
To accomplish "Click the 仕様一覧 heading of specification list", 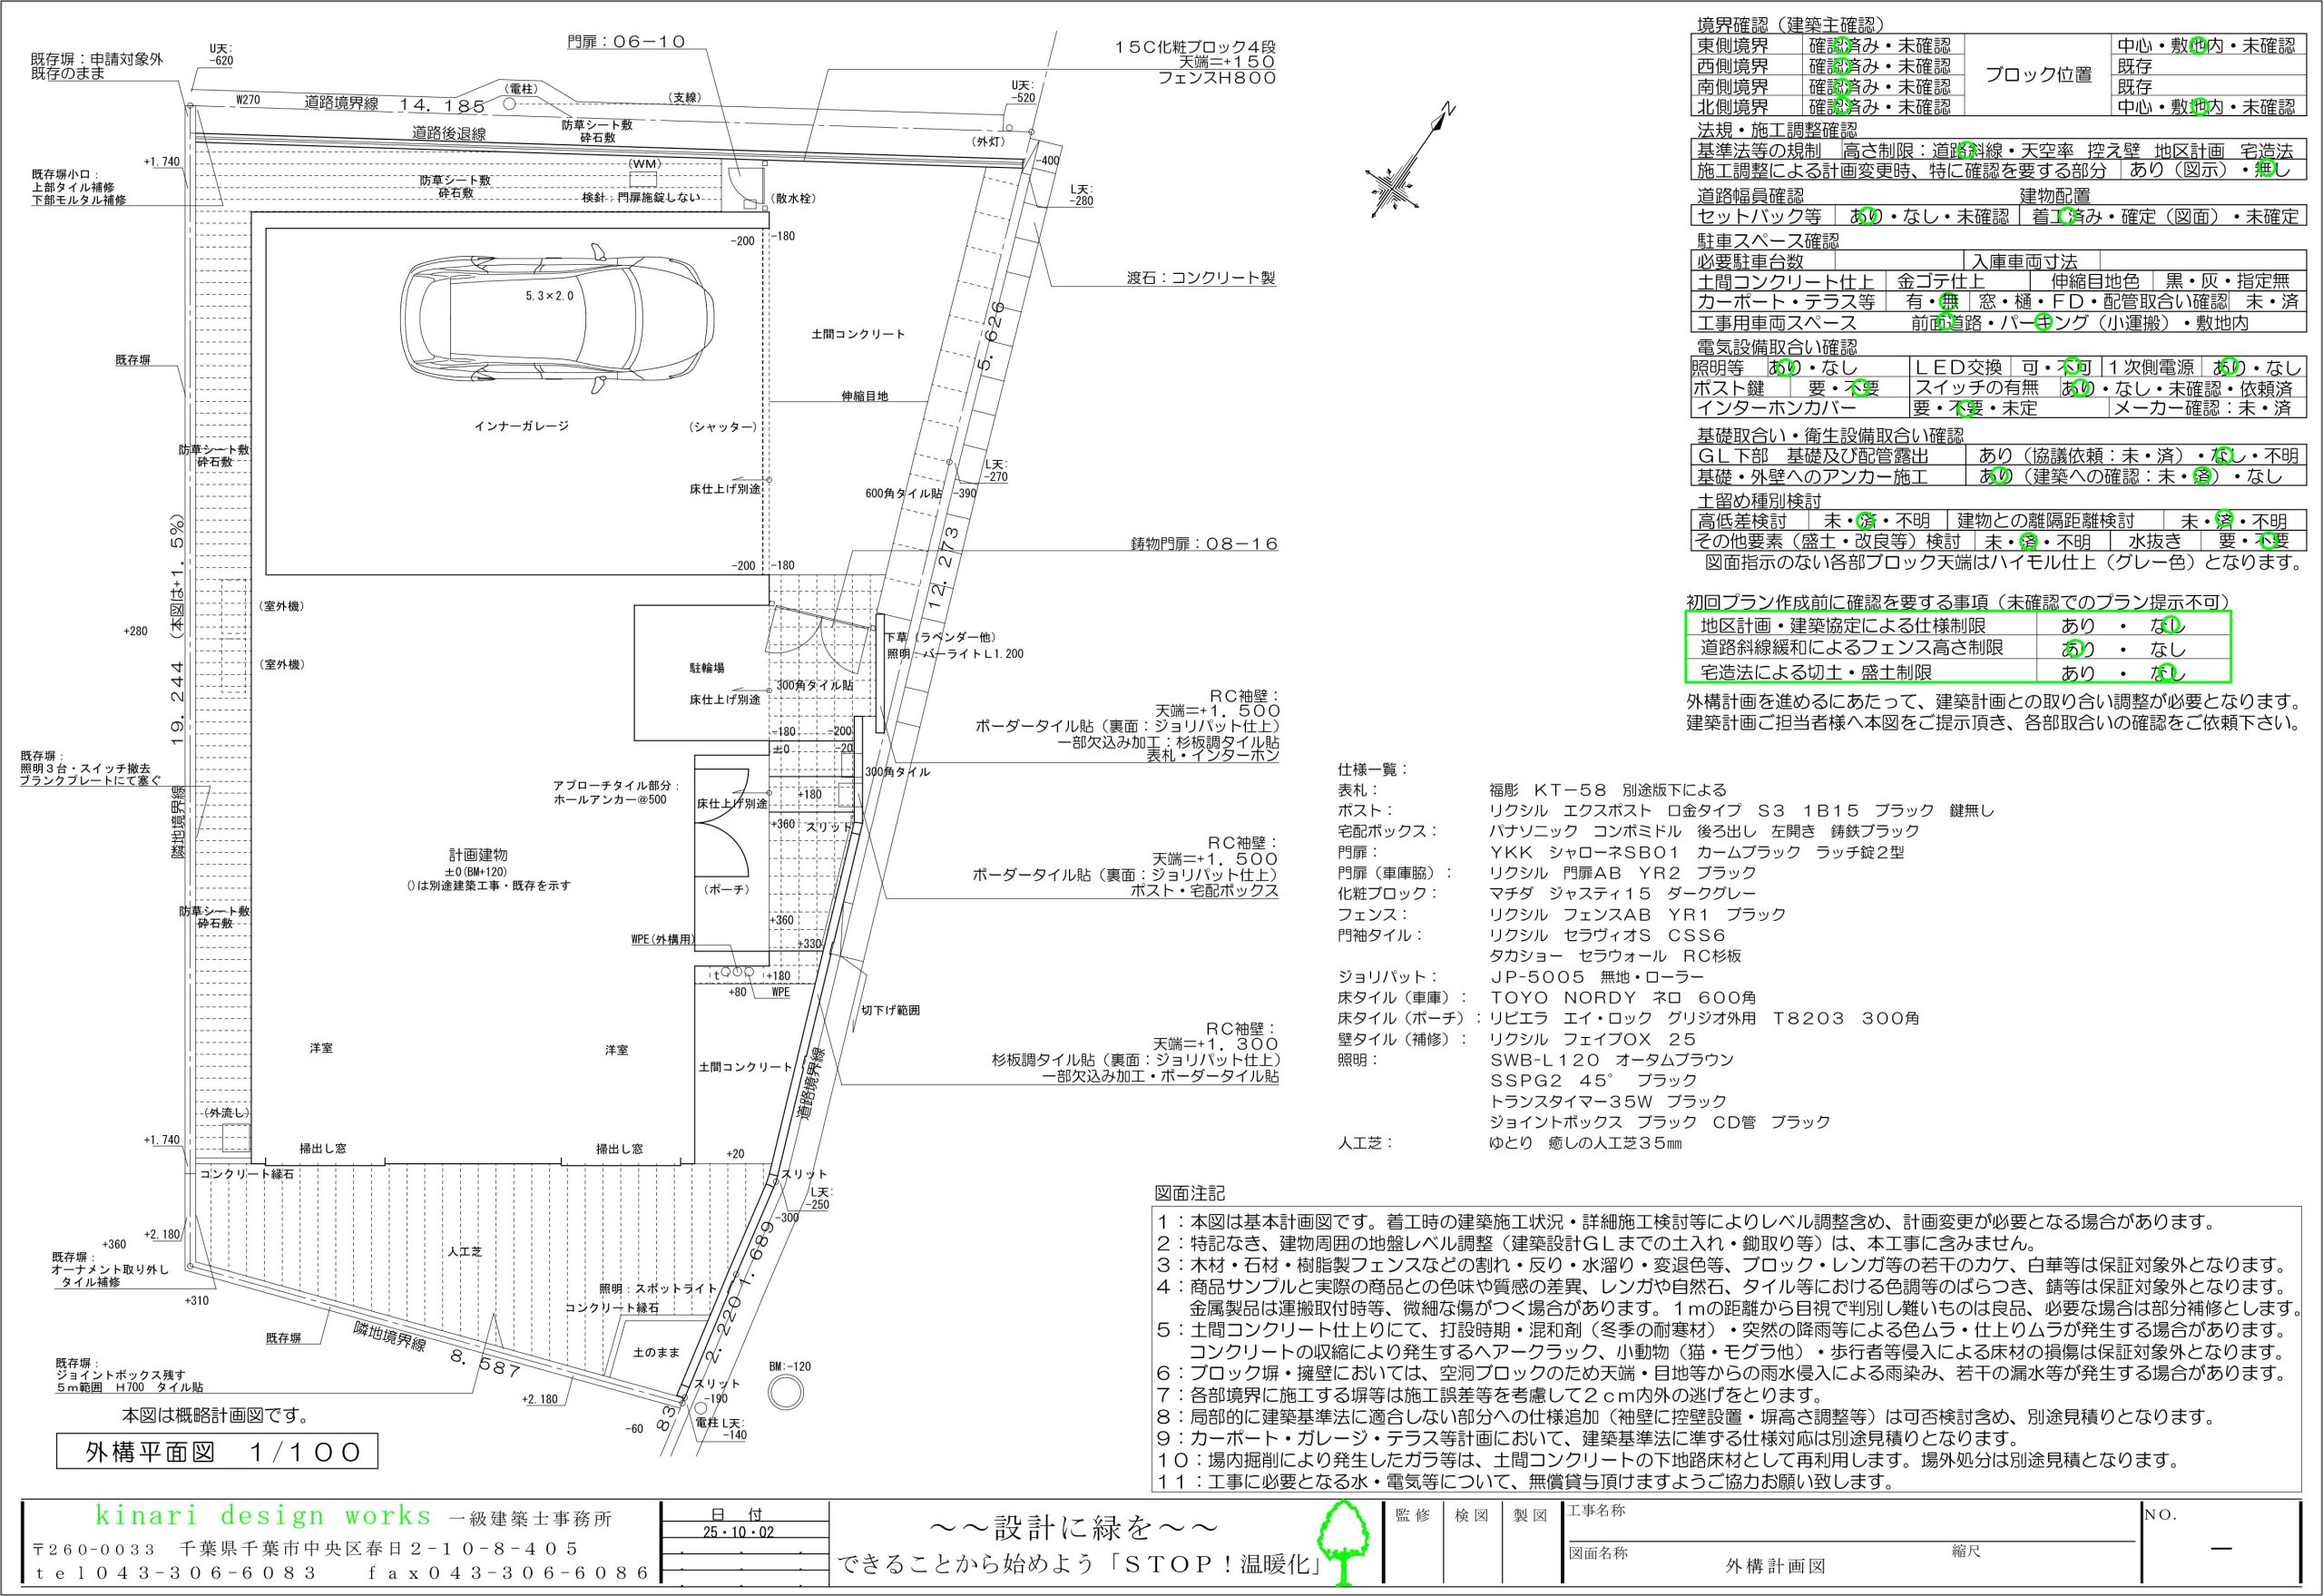I will 1372,769.
